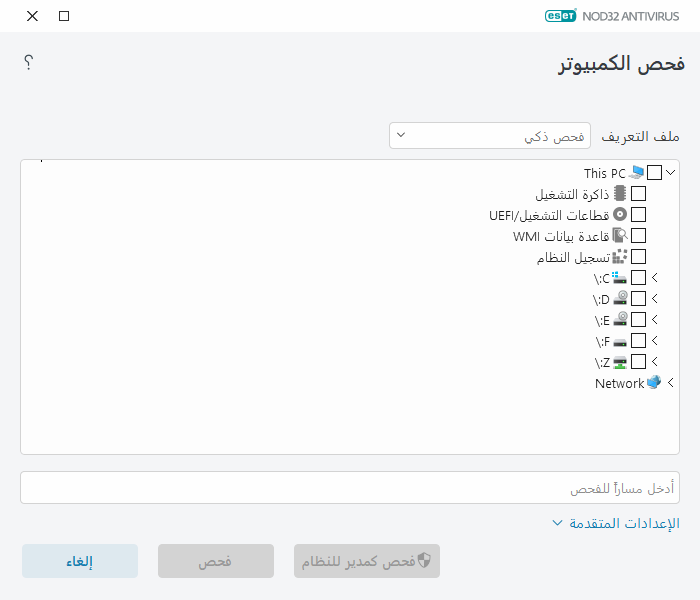
Task: Tick the قاعدة بيانات WMI checkbox
Action: 638,235
